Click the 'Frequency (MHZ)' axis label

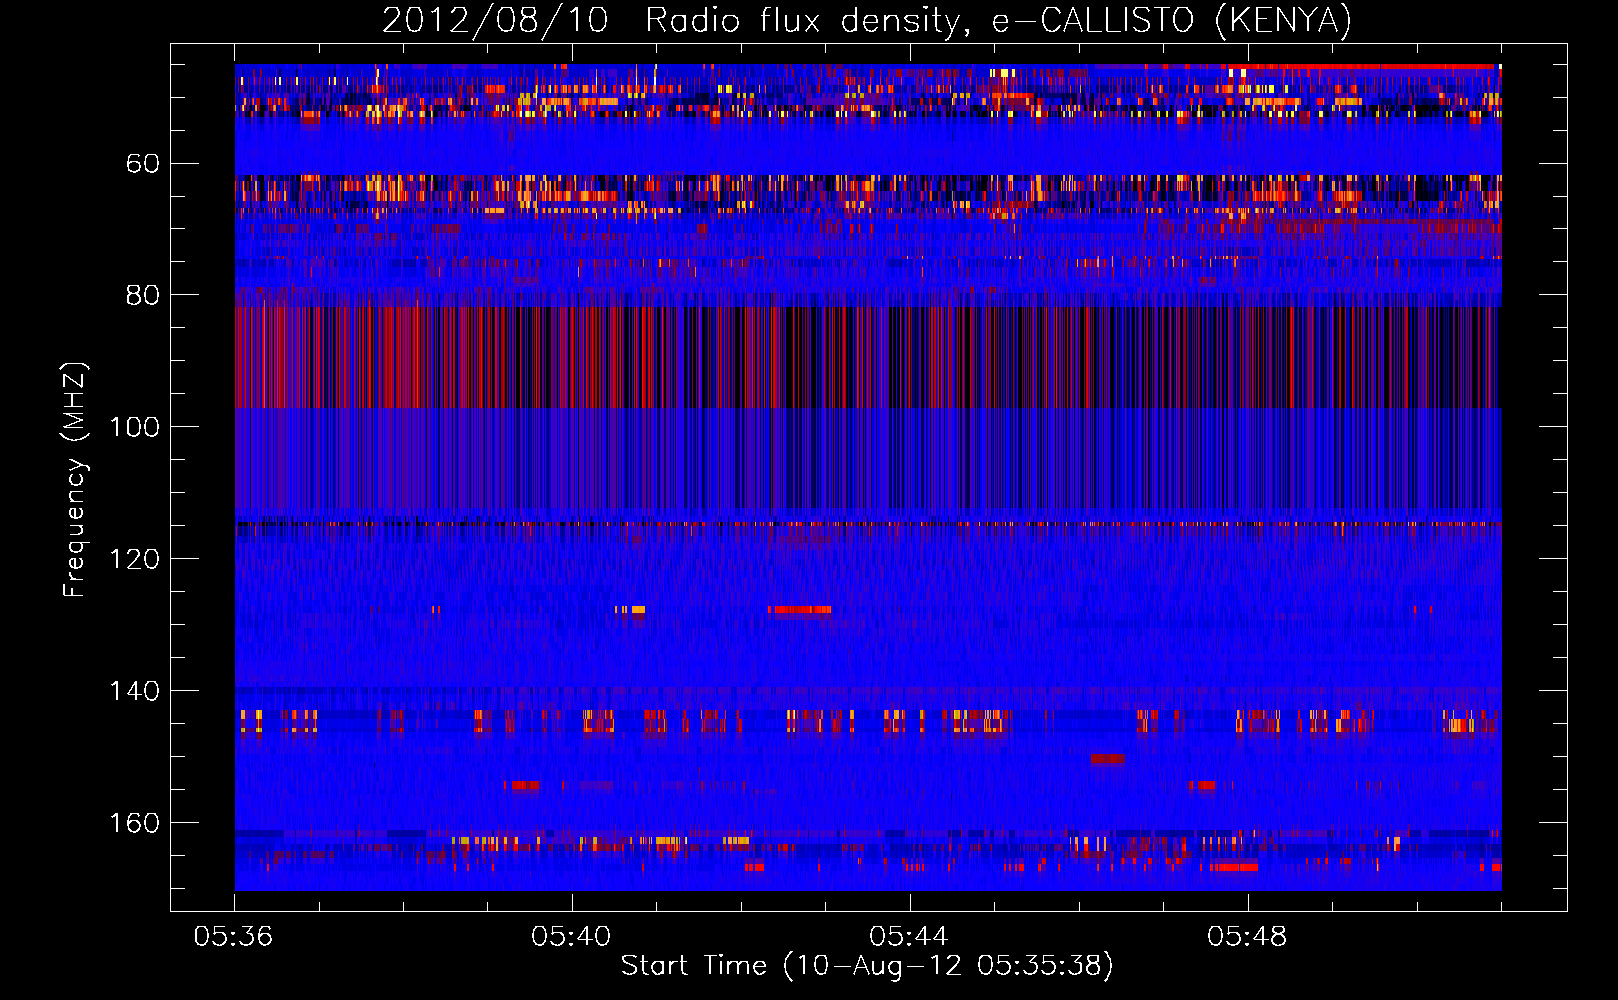pyautogui.click(x=75, y=480)
